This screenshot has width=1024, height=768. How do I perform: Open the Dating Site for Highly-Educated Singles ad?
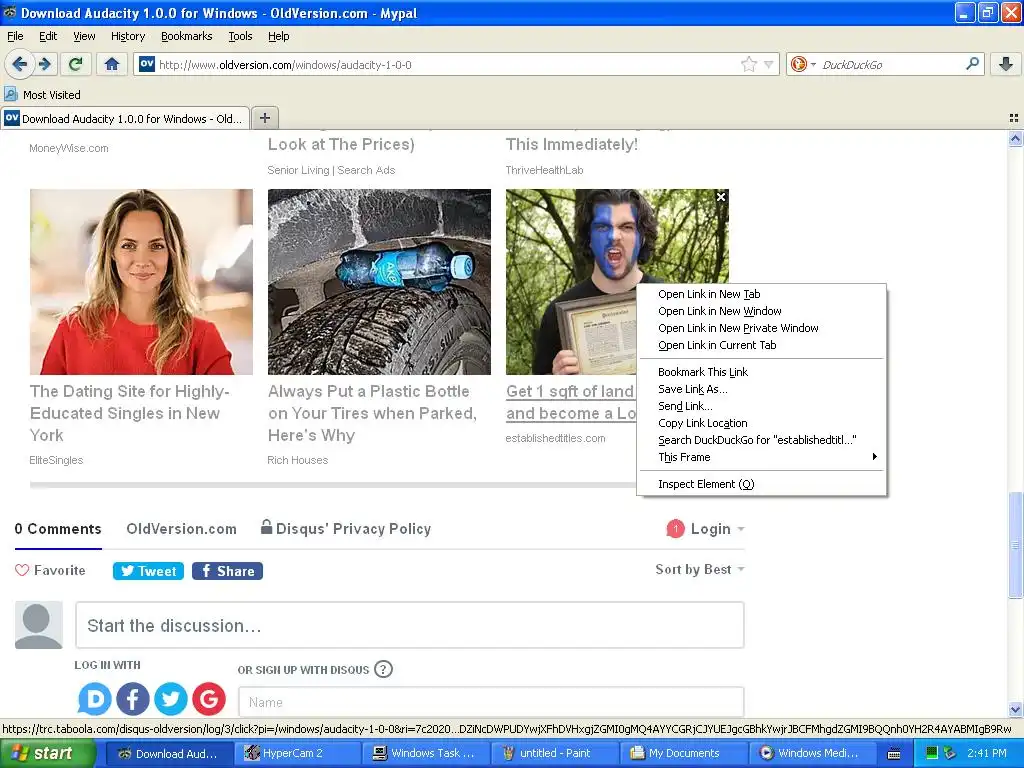tap(129, 413)
